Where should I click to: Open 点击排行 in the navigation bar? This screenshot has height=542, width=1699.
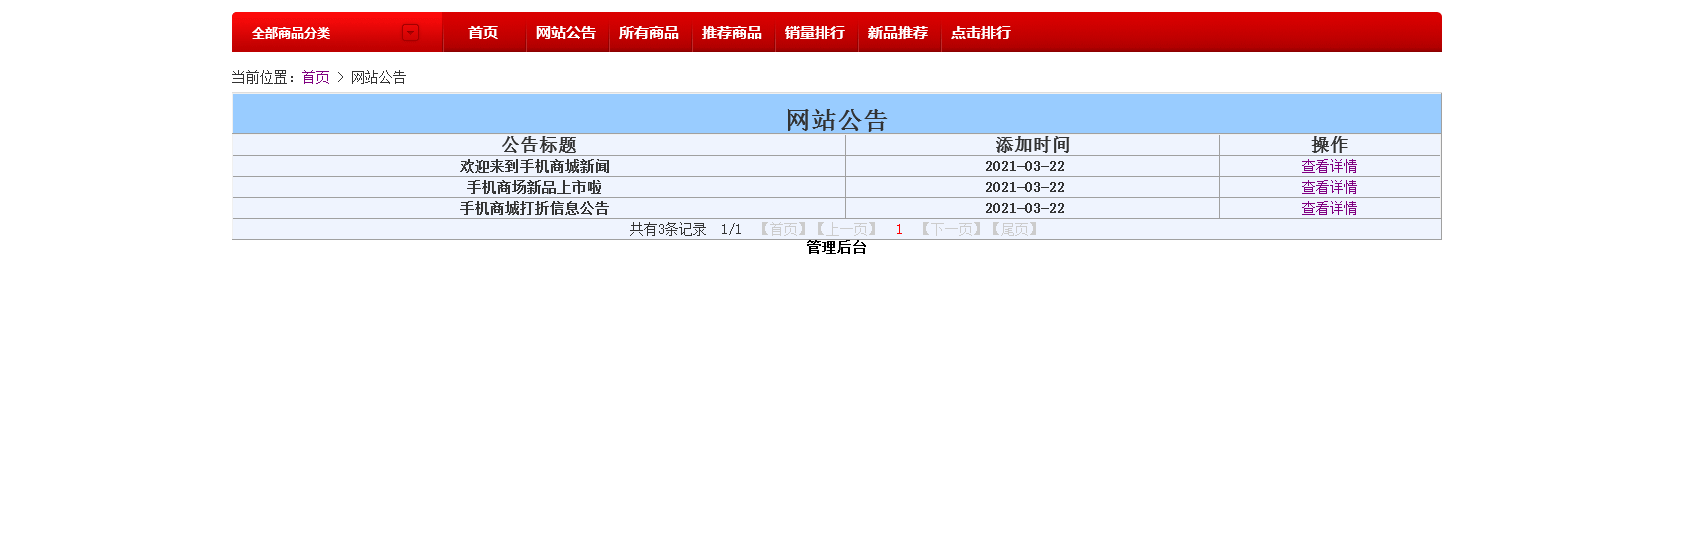pos(981,33)
